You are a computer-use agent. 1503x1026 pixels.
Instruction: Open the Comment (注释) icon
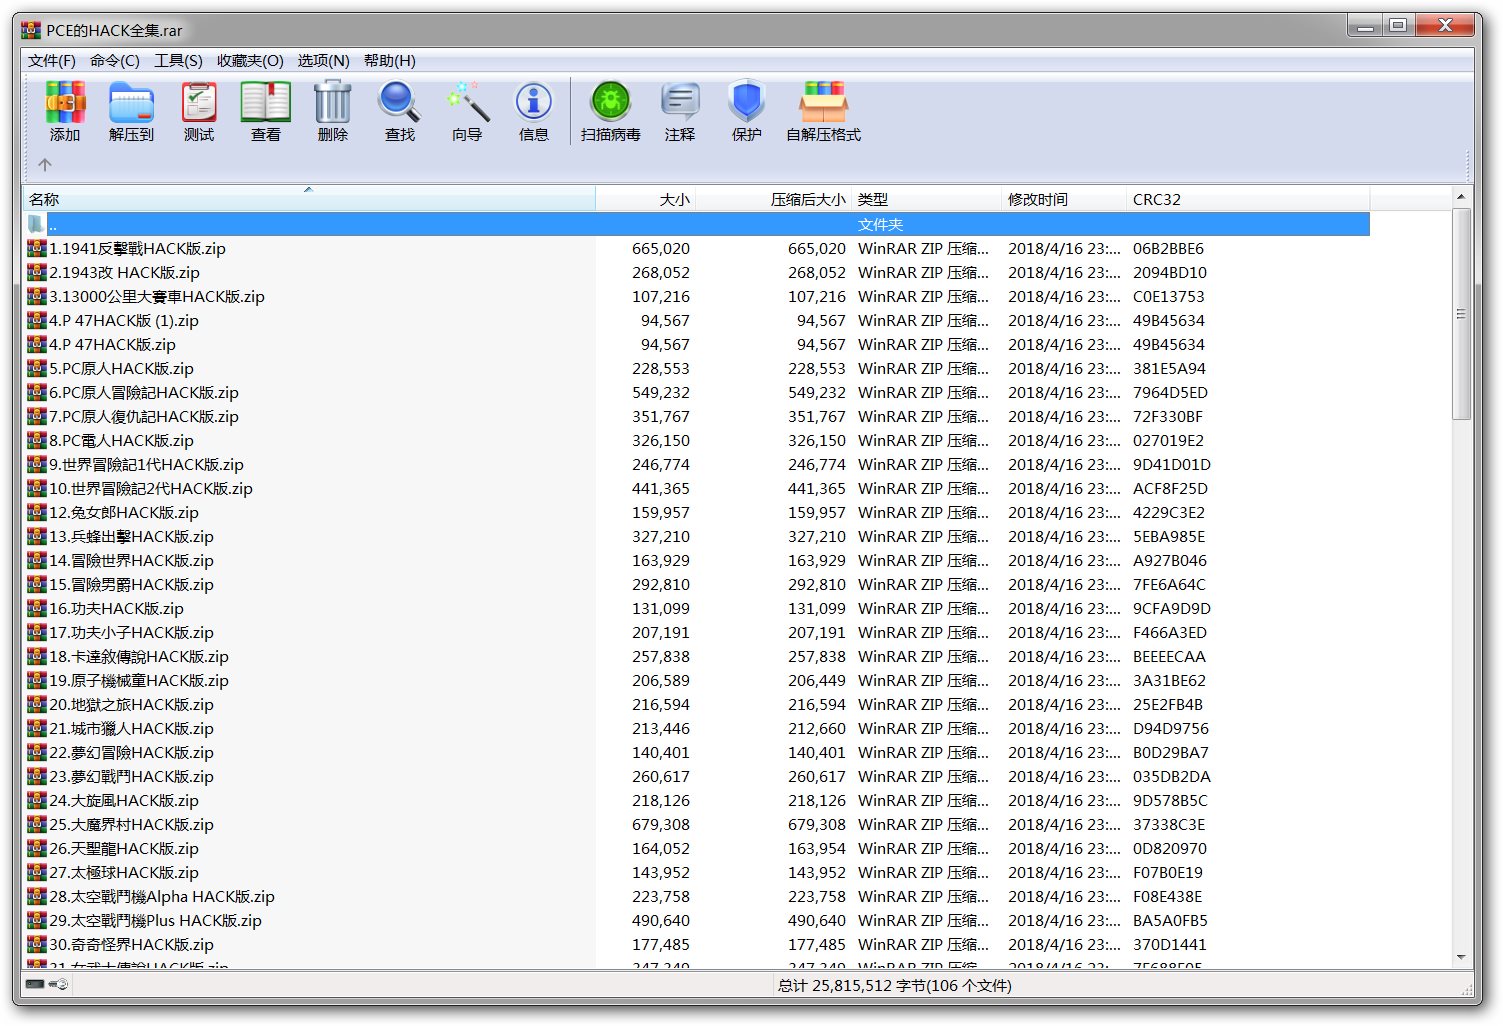pos(680,103)
